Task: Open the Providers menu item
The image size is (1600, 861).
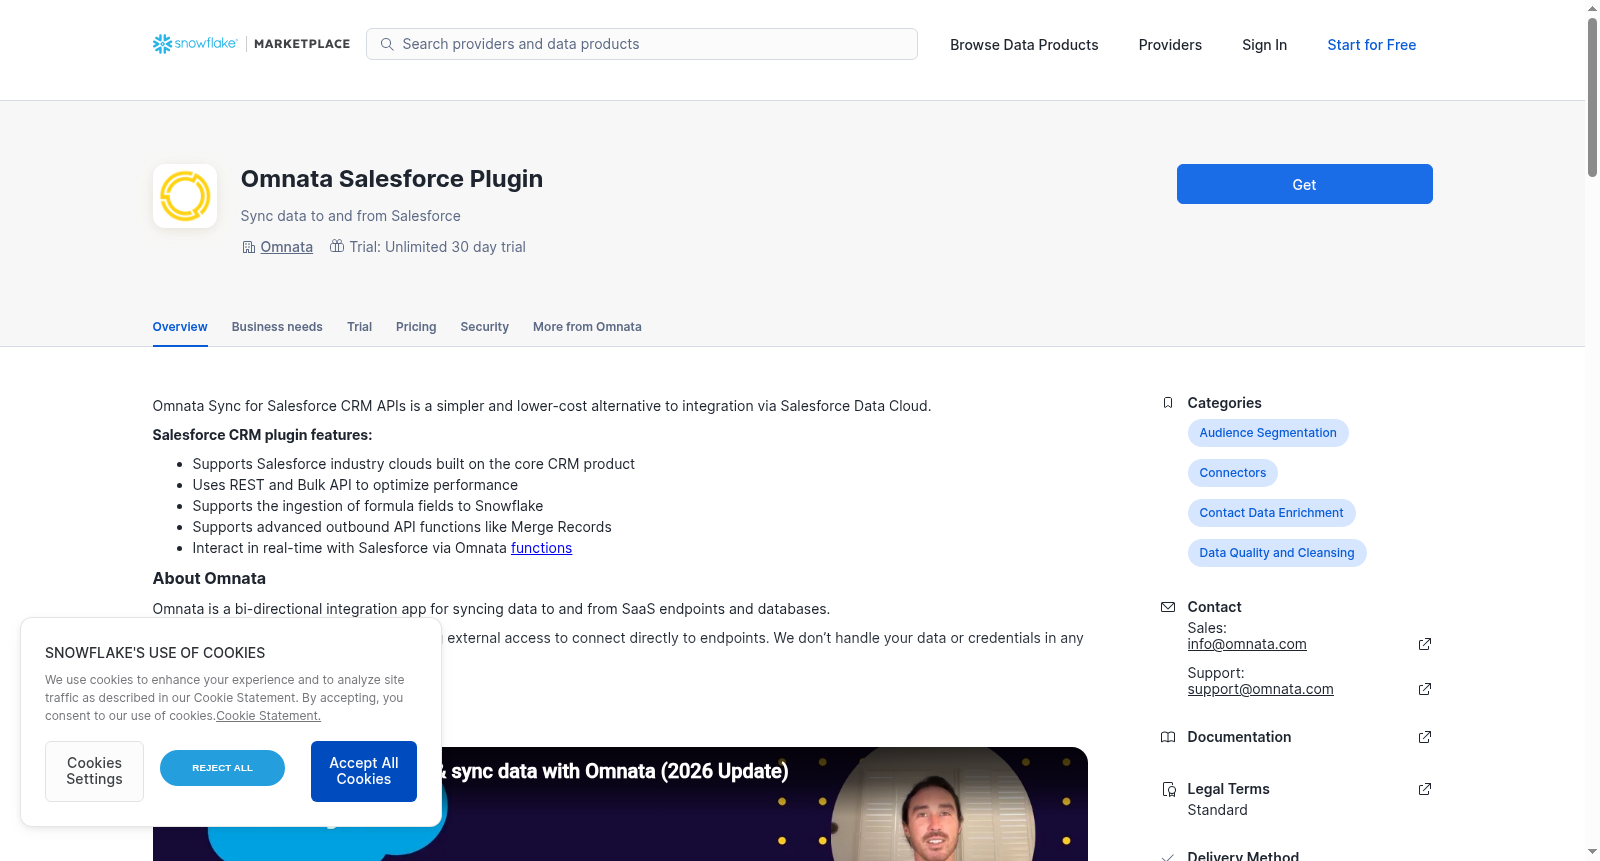Action: tap(1170, 45)
